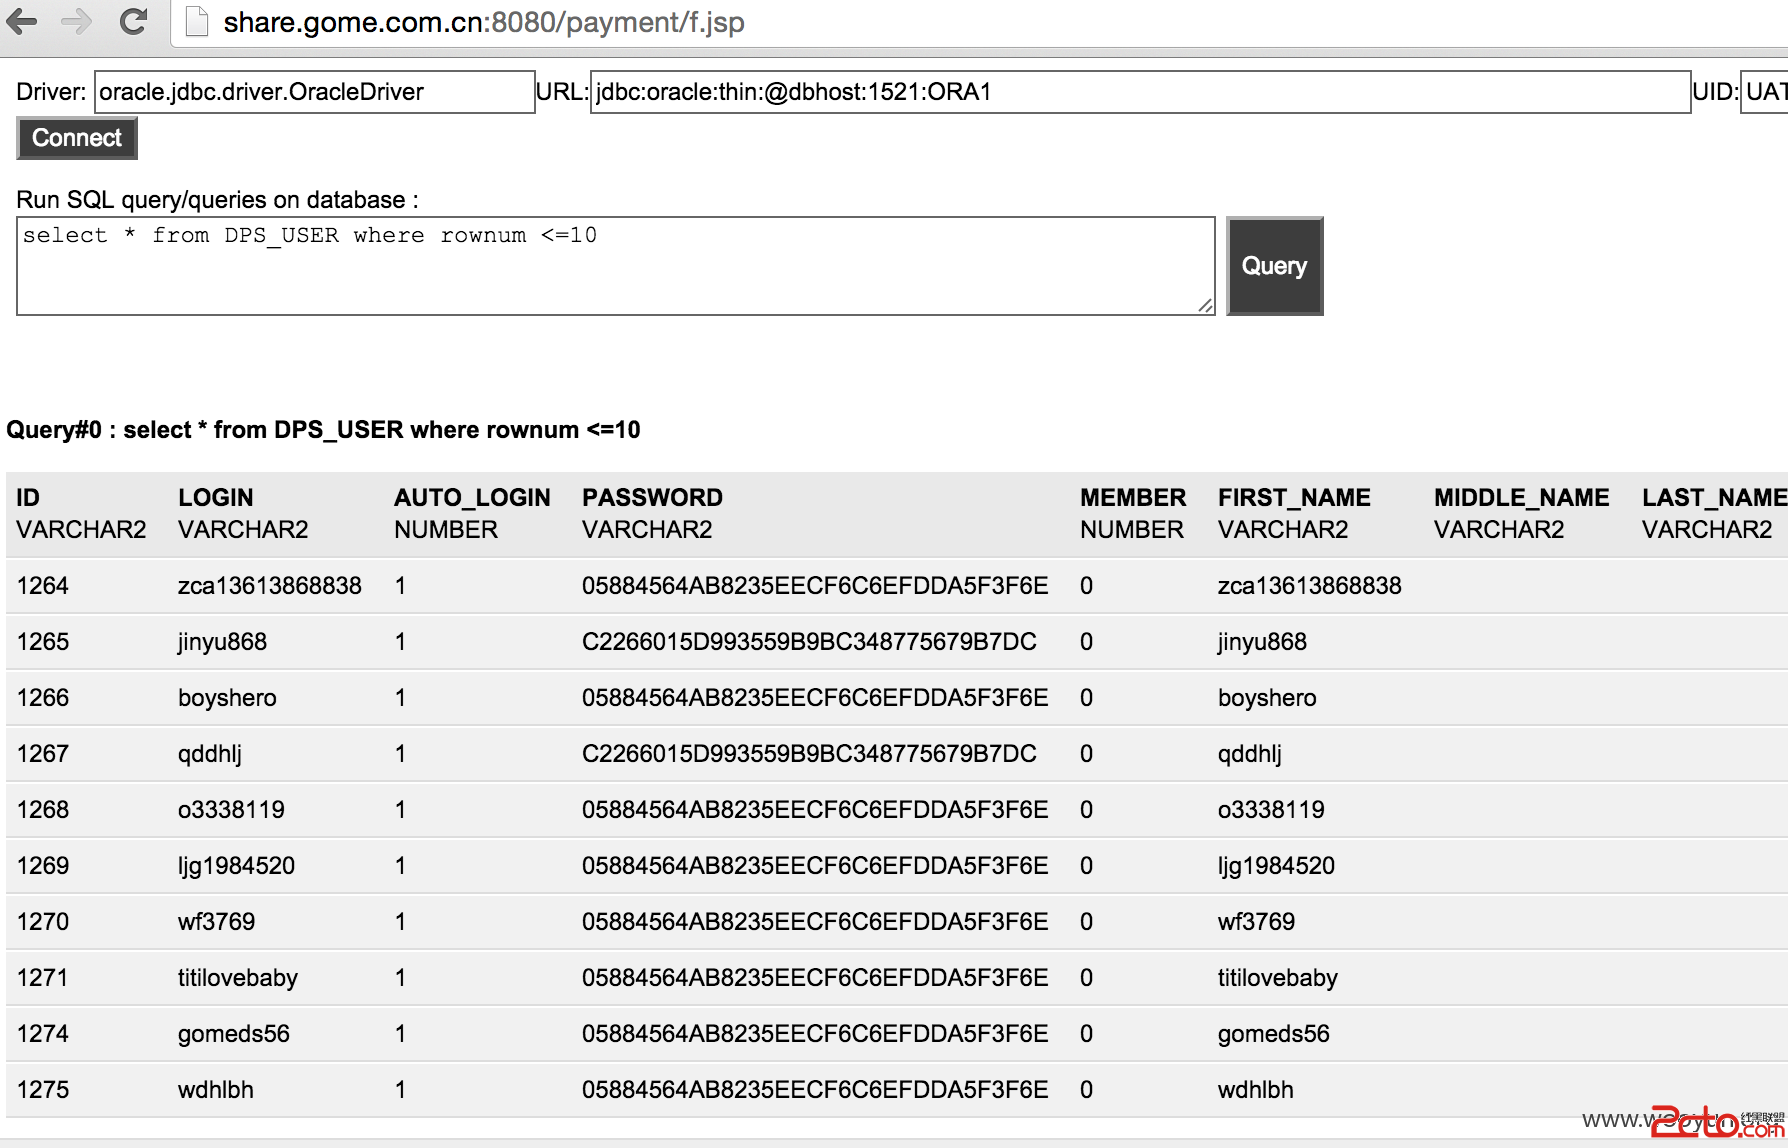Click the FIRST_NAME column header

click(x=1294, y=497)
